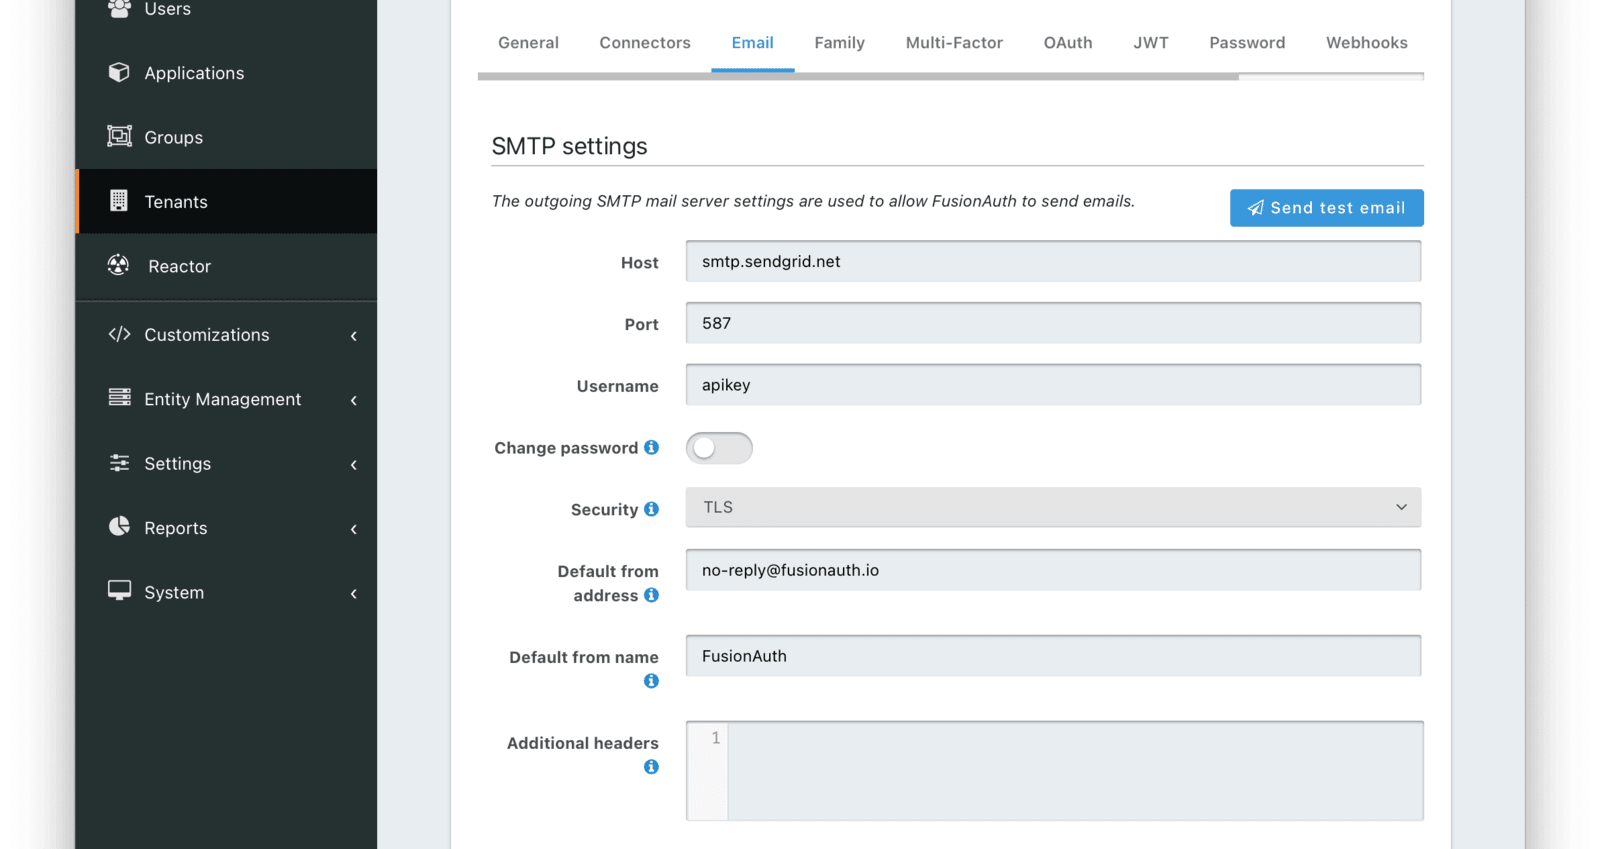
Task: Click the Port field showing 587
Action: click(1053, 323)
